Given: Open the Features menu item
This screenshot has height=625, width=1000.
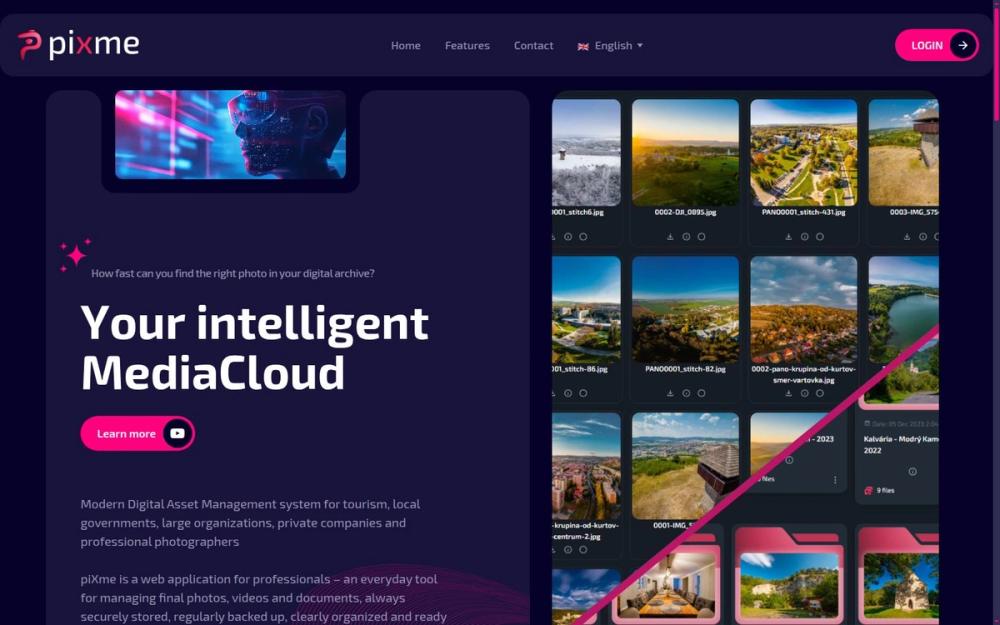Looking at the screenshot, I should tap(467, 46).
